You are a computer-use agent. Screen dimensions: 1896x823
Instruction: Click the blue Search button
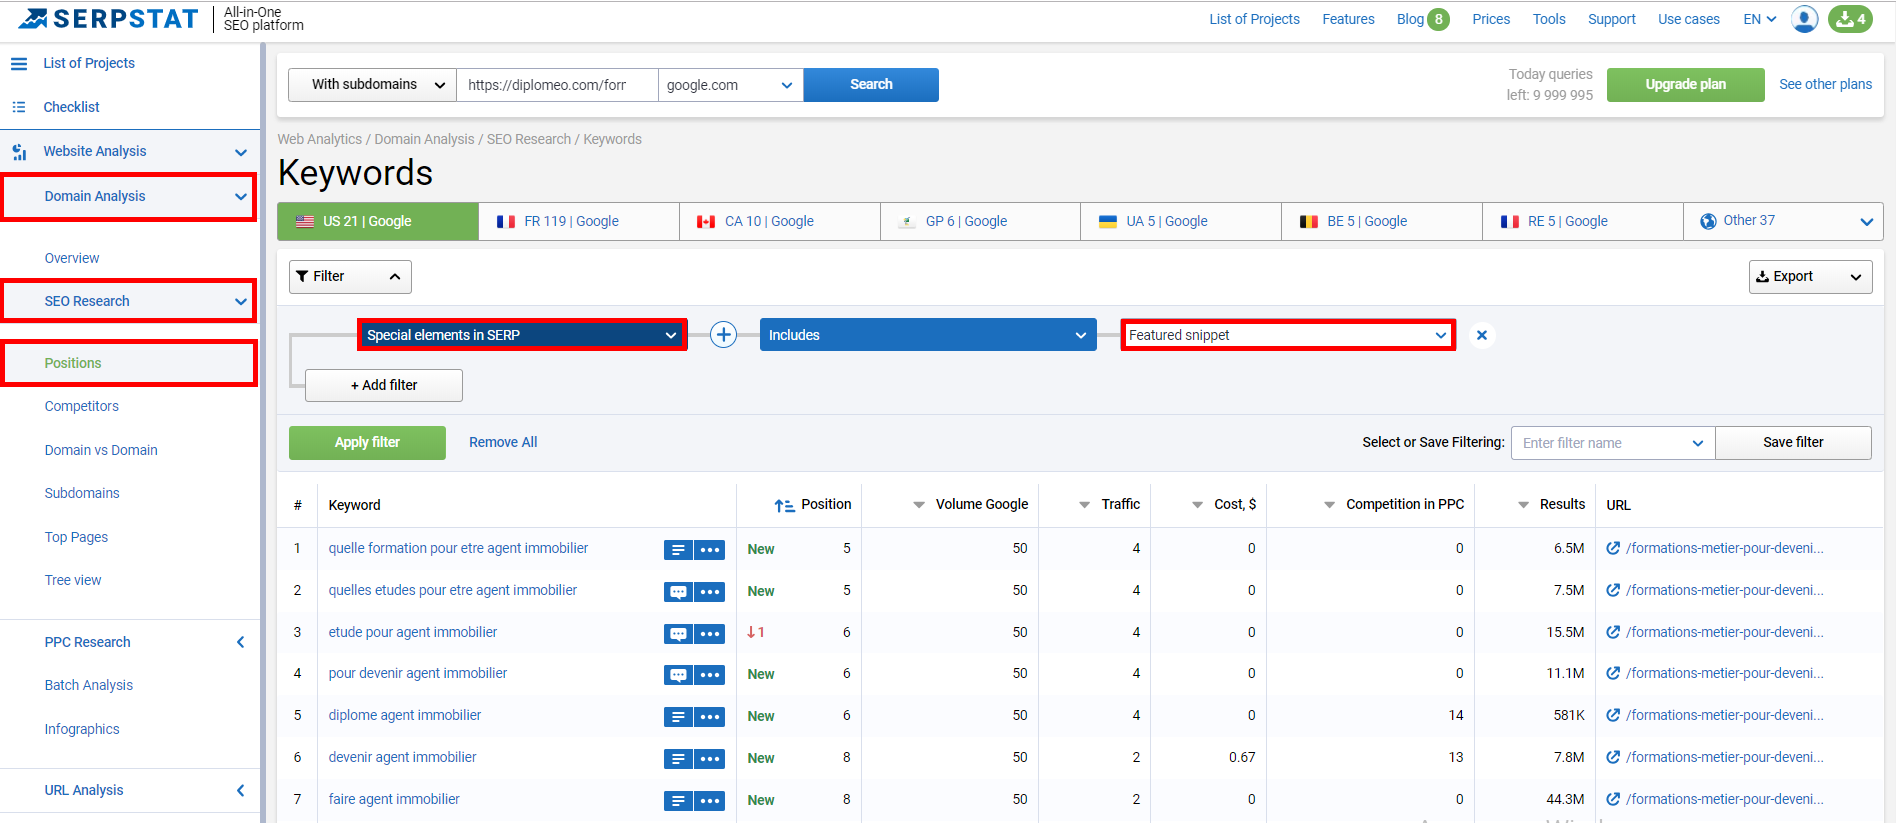coord(871,85)
